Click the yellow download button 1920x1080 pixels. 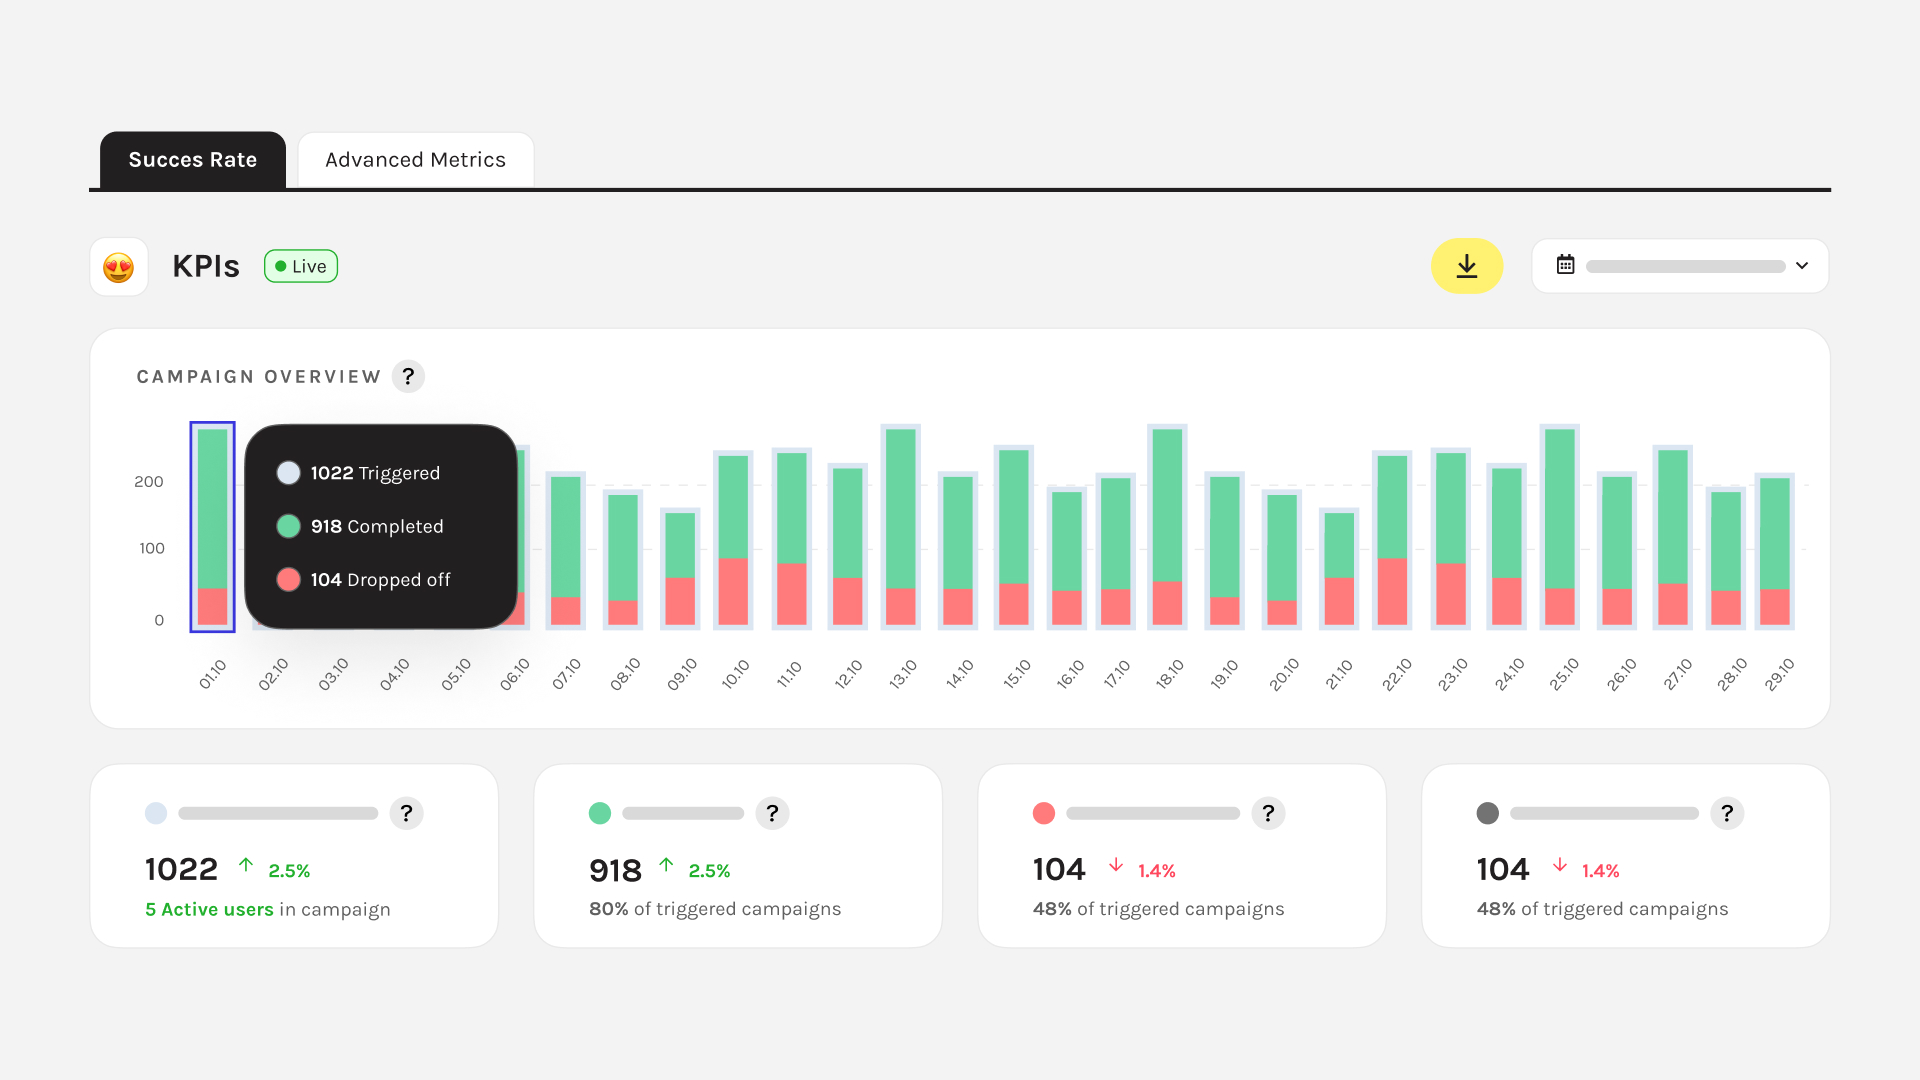click(x=1466, y=266)
